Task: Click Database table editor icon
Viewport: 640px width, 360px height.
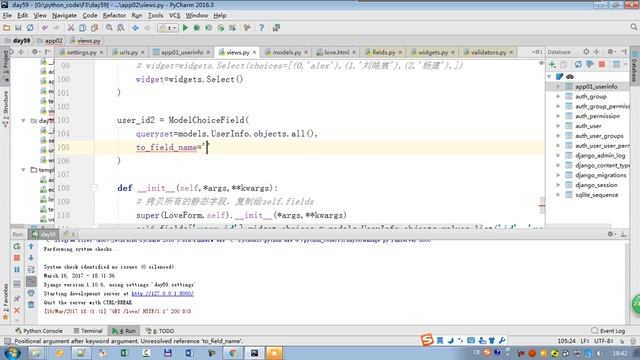Action: pyautogui.click(x=616, y=64)
